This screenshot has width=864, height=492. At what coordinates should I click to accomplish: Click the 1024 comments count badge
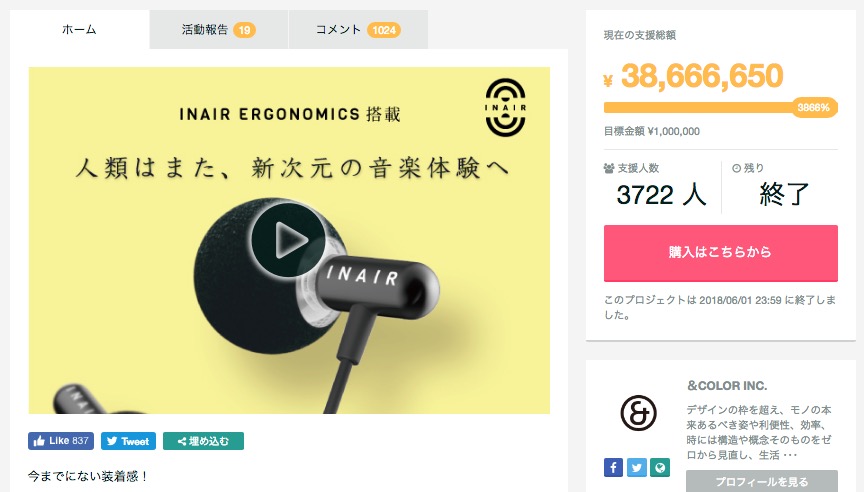point(384,30)
